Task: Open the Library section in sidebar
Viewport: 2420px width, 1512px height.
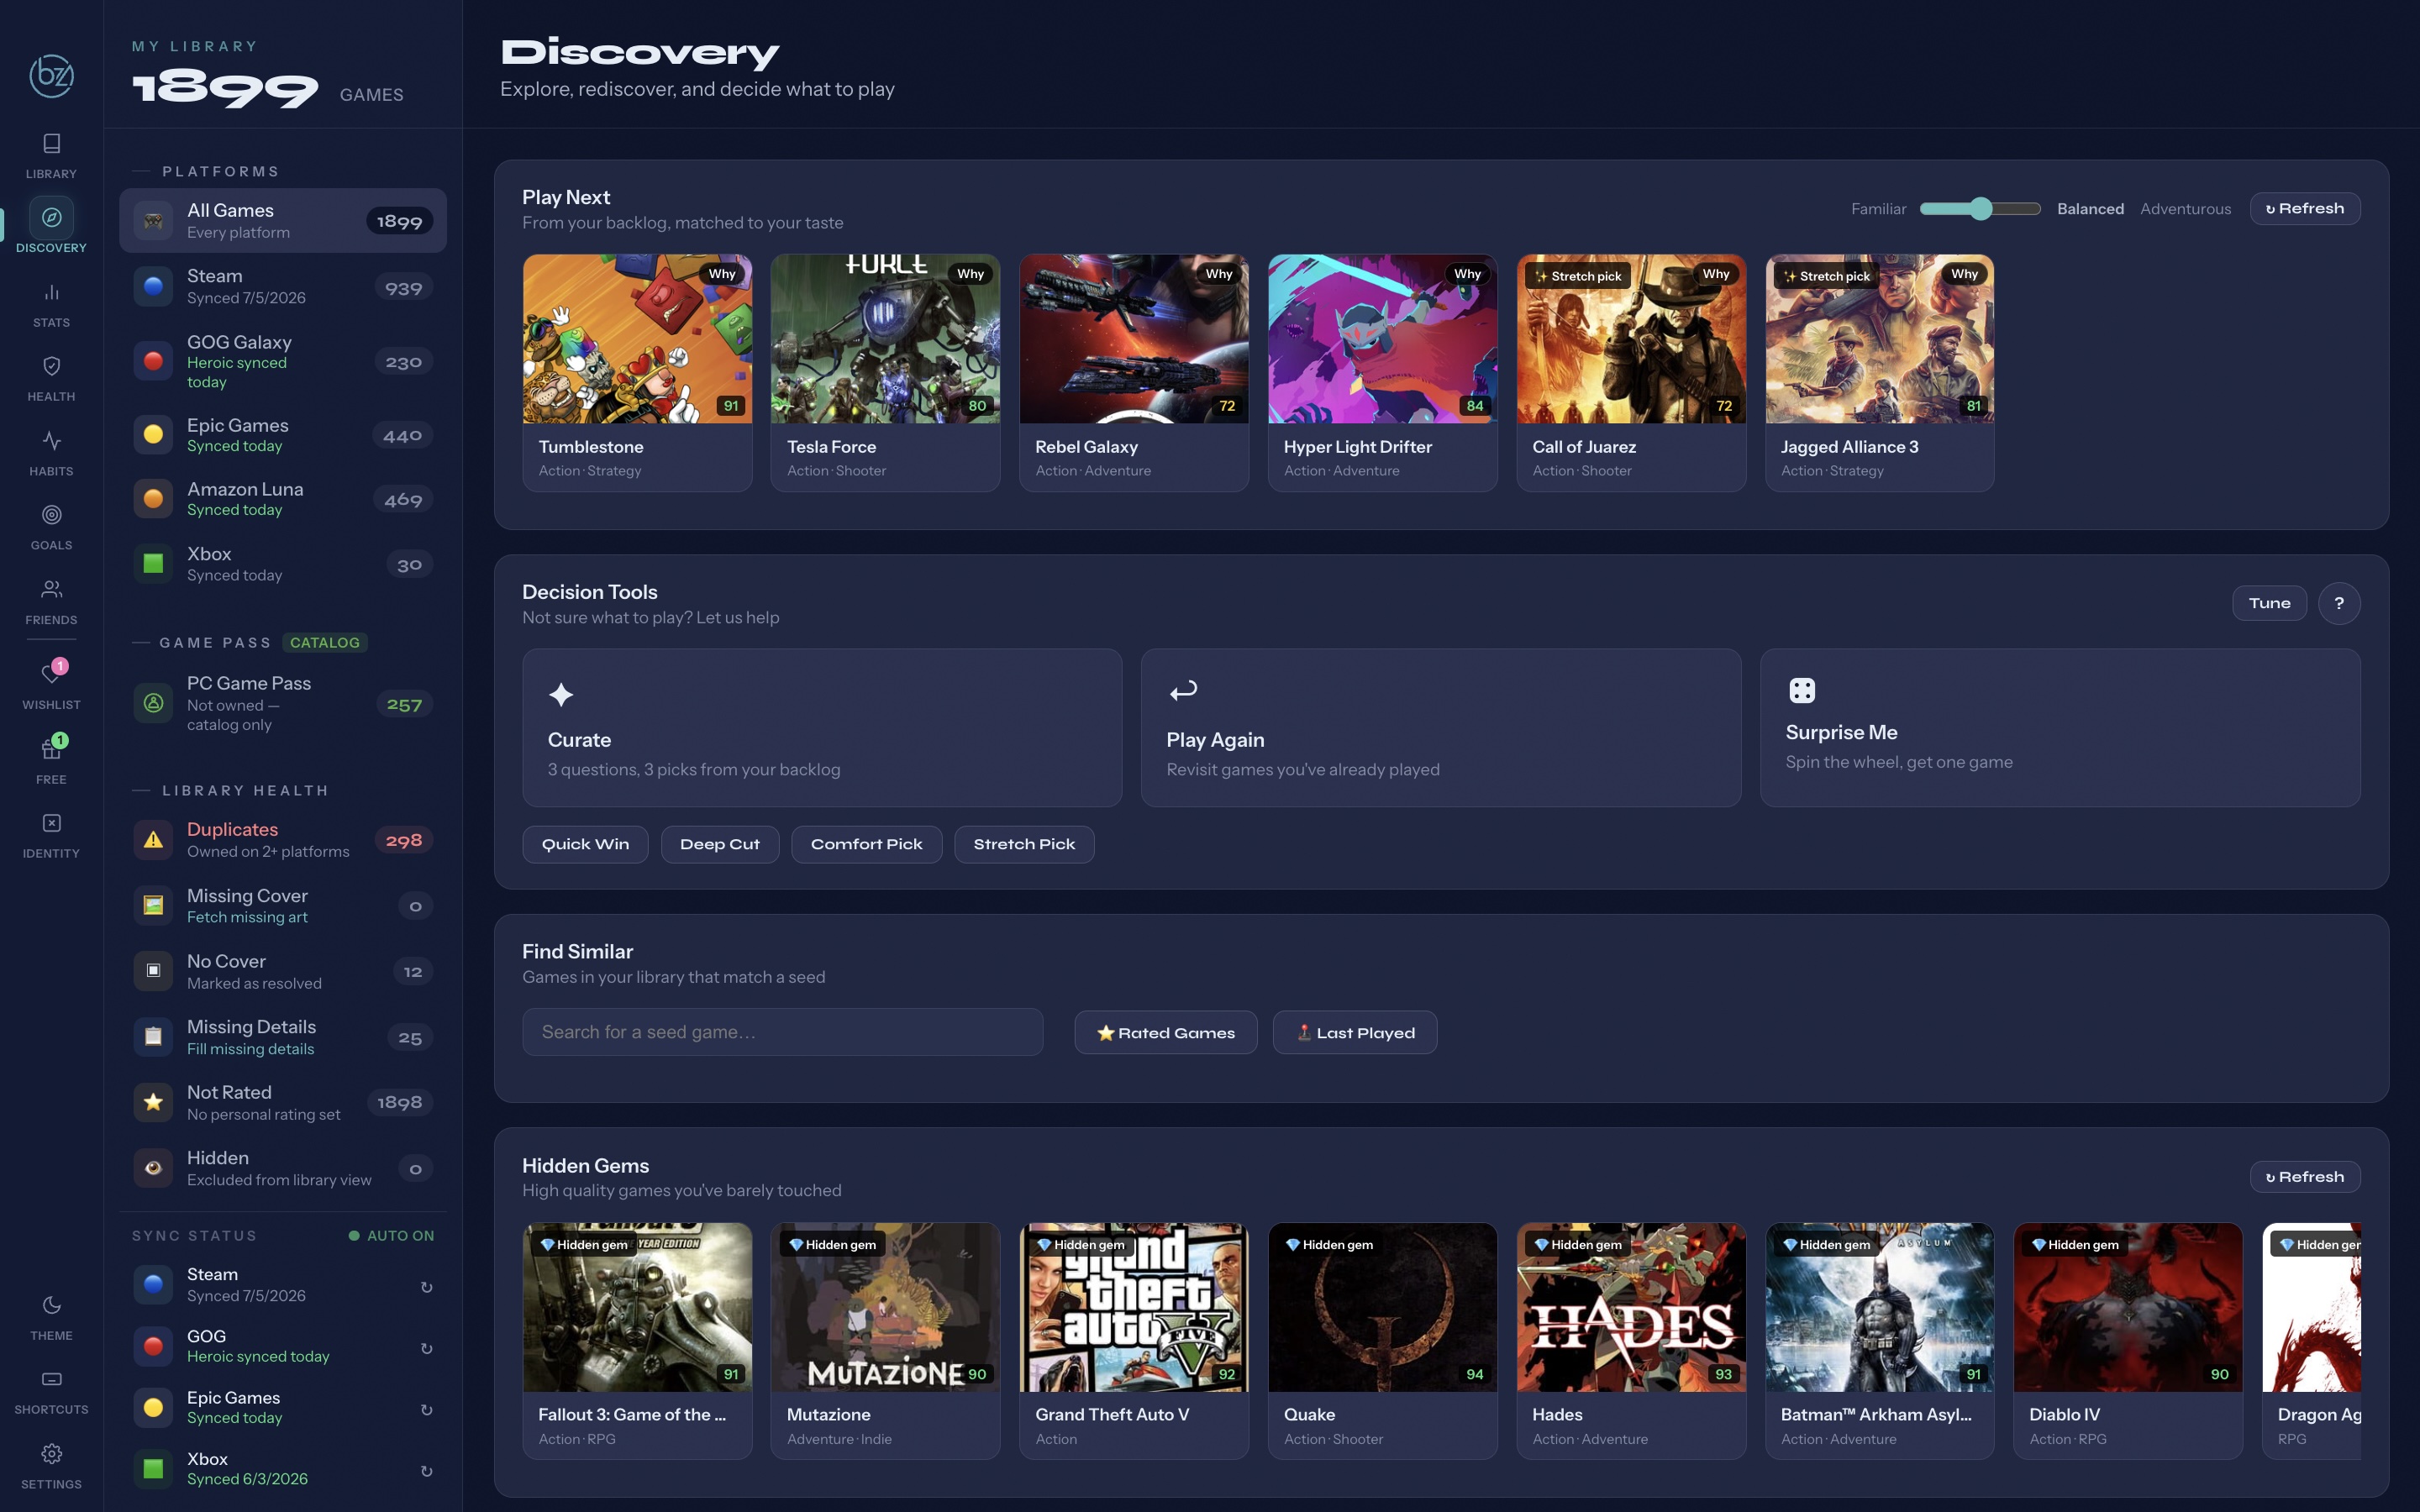Action: 51,155
